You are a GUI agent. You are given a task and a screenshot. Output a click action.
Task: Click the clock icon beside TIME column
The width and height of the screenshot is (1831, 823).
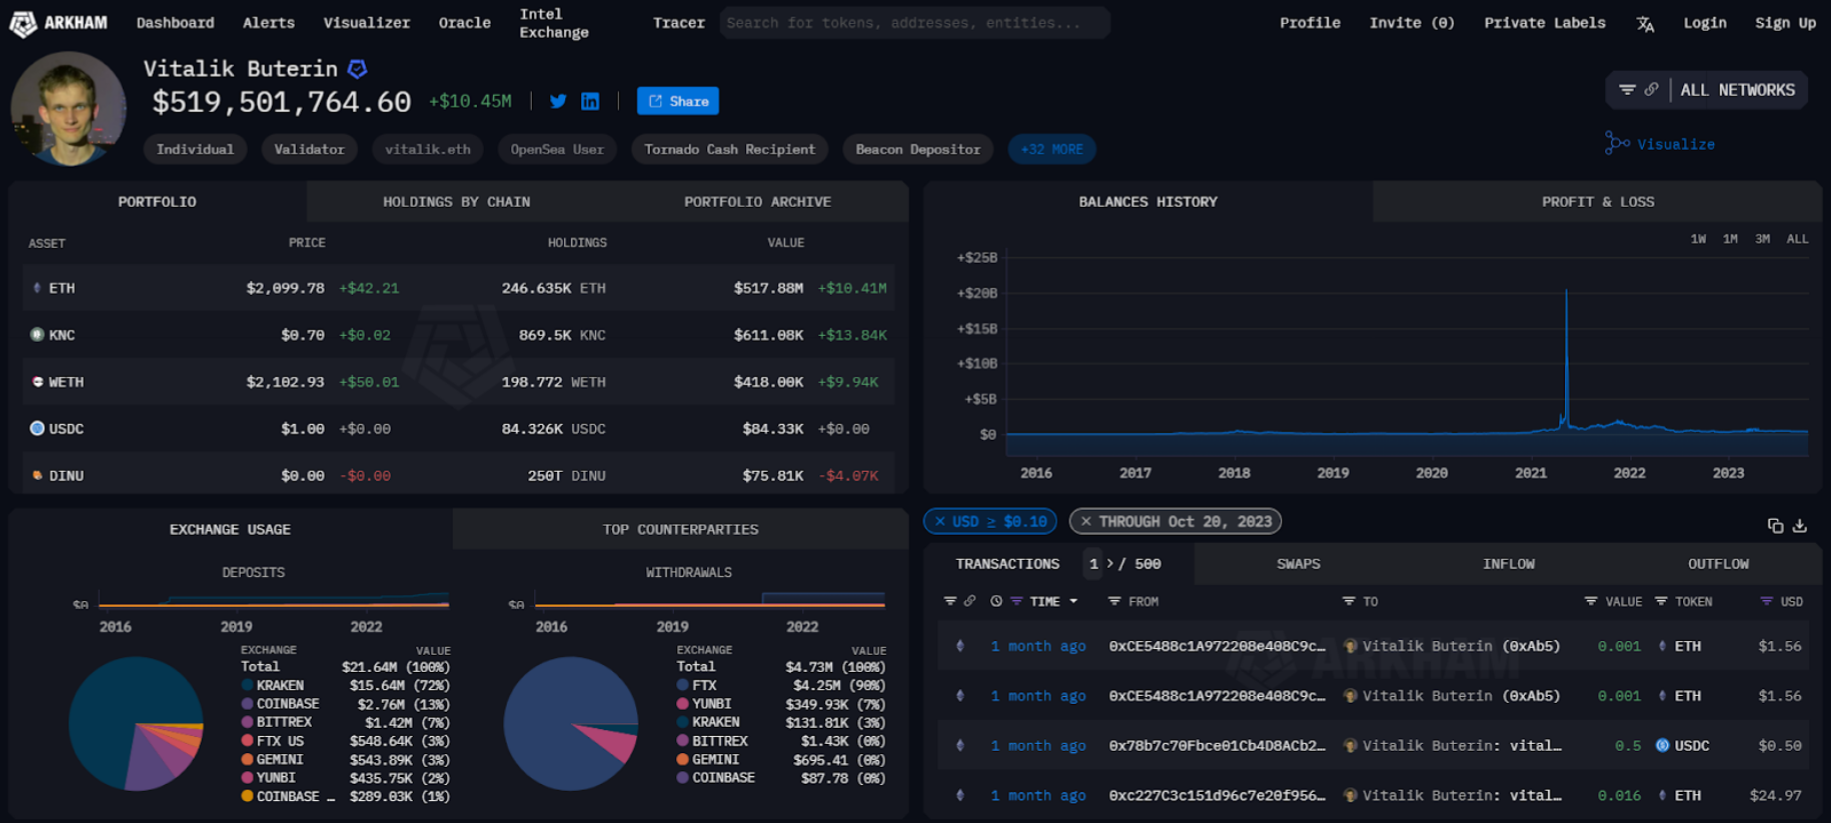(996, 601)
